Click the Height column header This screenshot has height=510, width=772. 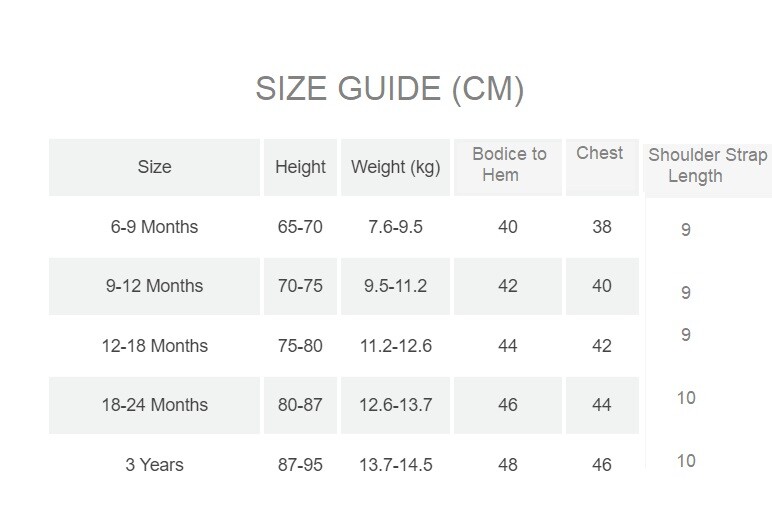[x=300, y=167]
